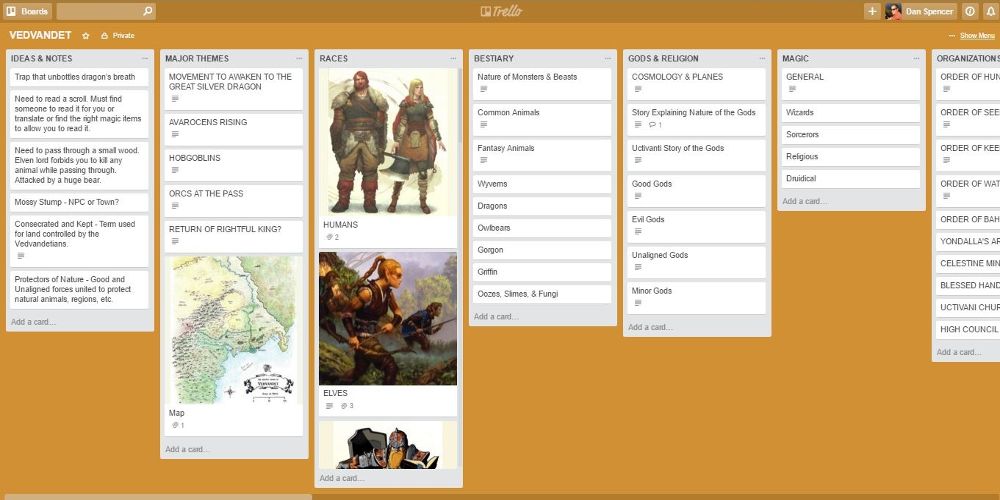Click the search magnifier icon

[148, 11]
